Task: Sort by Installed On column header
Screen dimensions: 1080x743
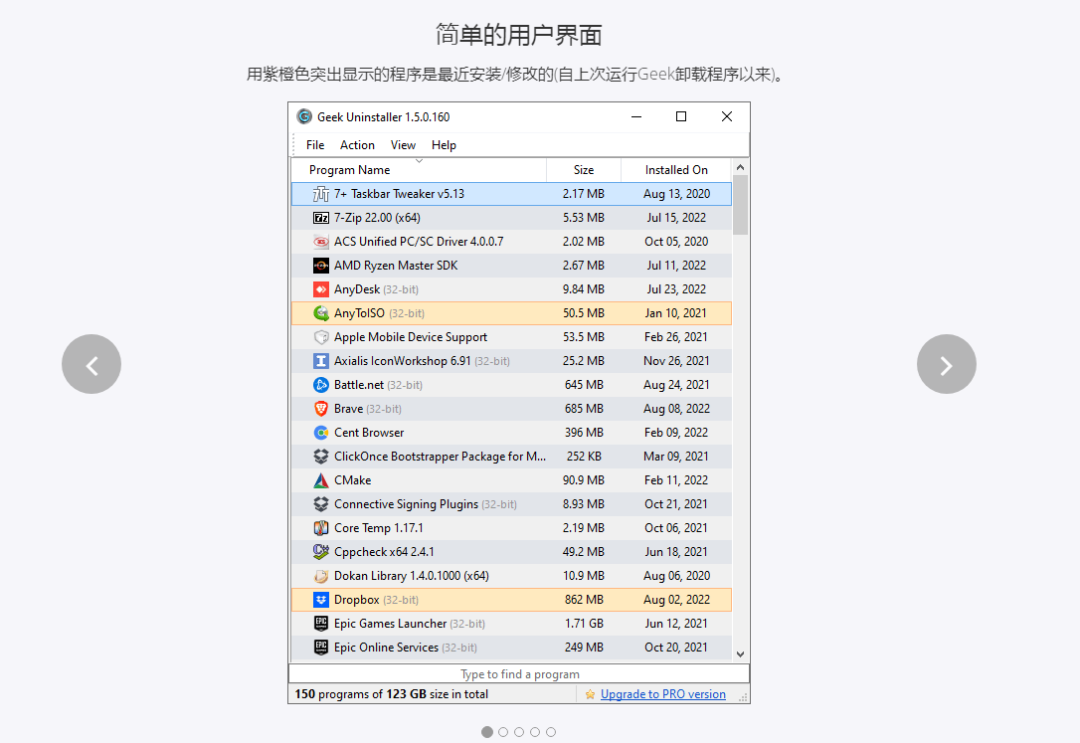Action: tap(676, 170)
